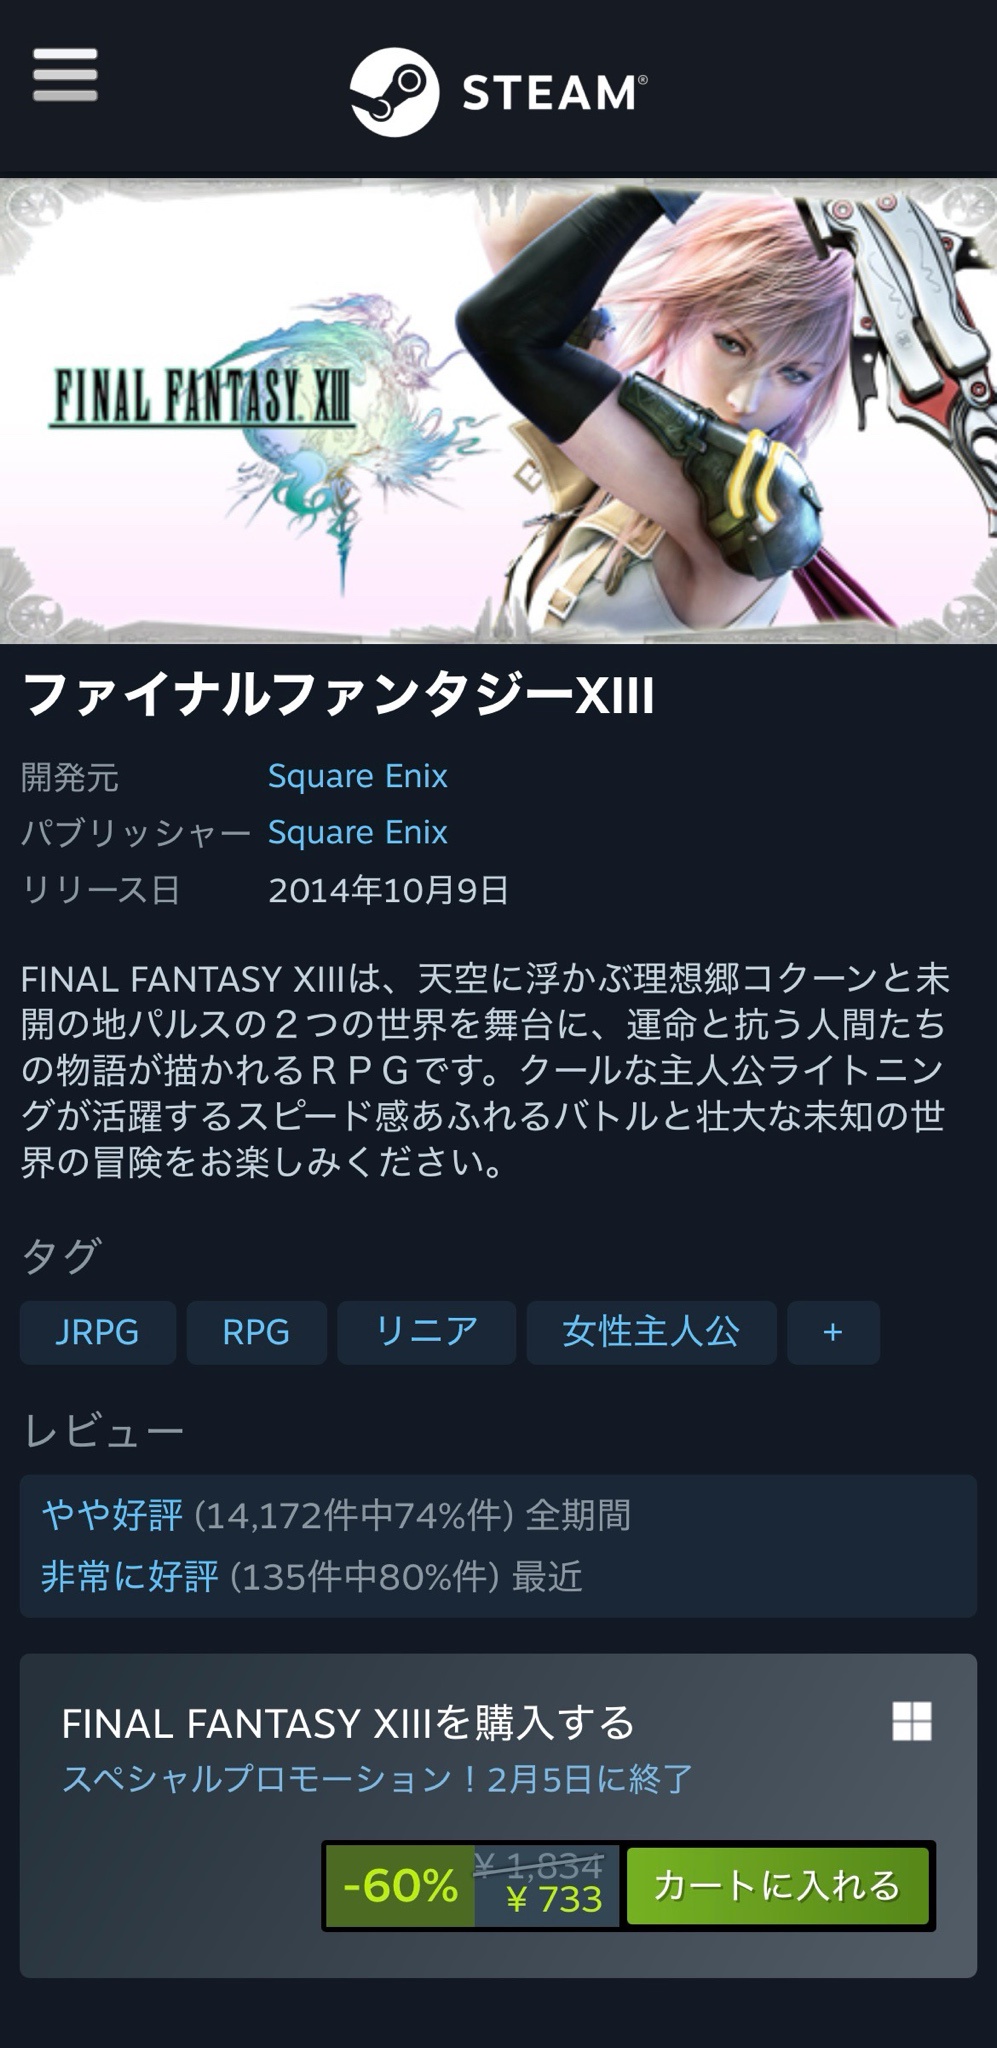Click the ¥733 discounted price
The height and width of the screenshot is (2048, 997).
(x=554, y=1900)
